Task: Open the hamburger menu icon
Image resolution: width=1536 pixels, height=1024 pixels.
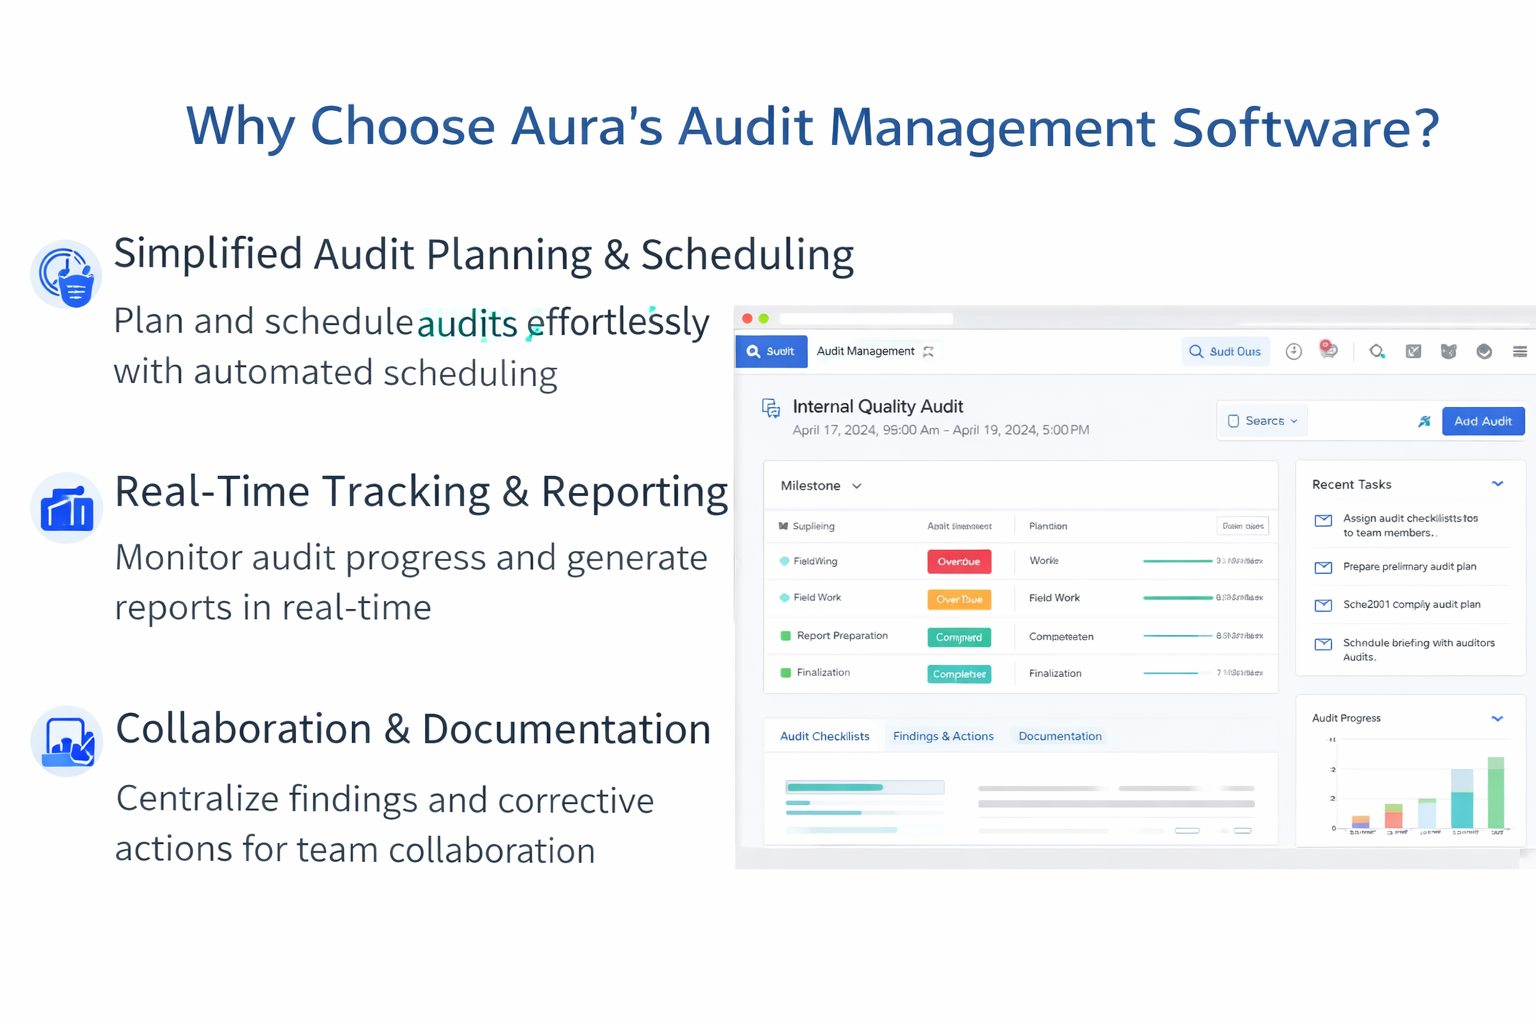Action: [1519, 351]
